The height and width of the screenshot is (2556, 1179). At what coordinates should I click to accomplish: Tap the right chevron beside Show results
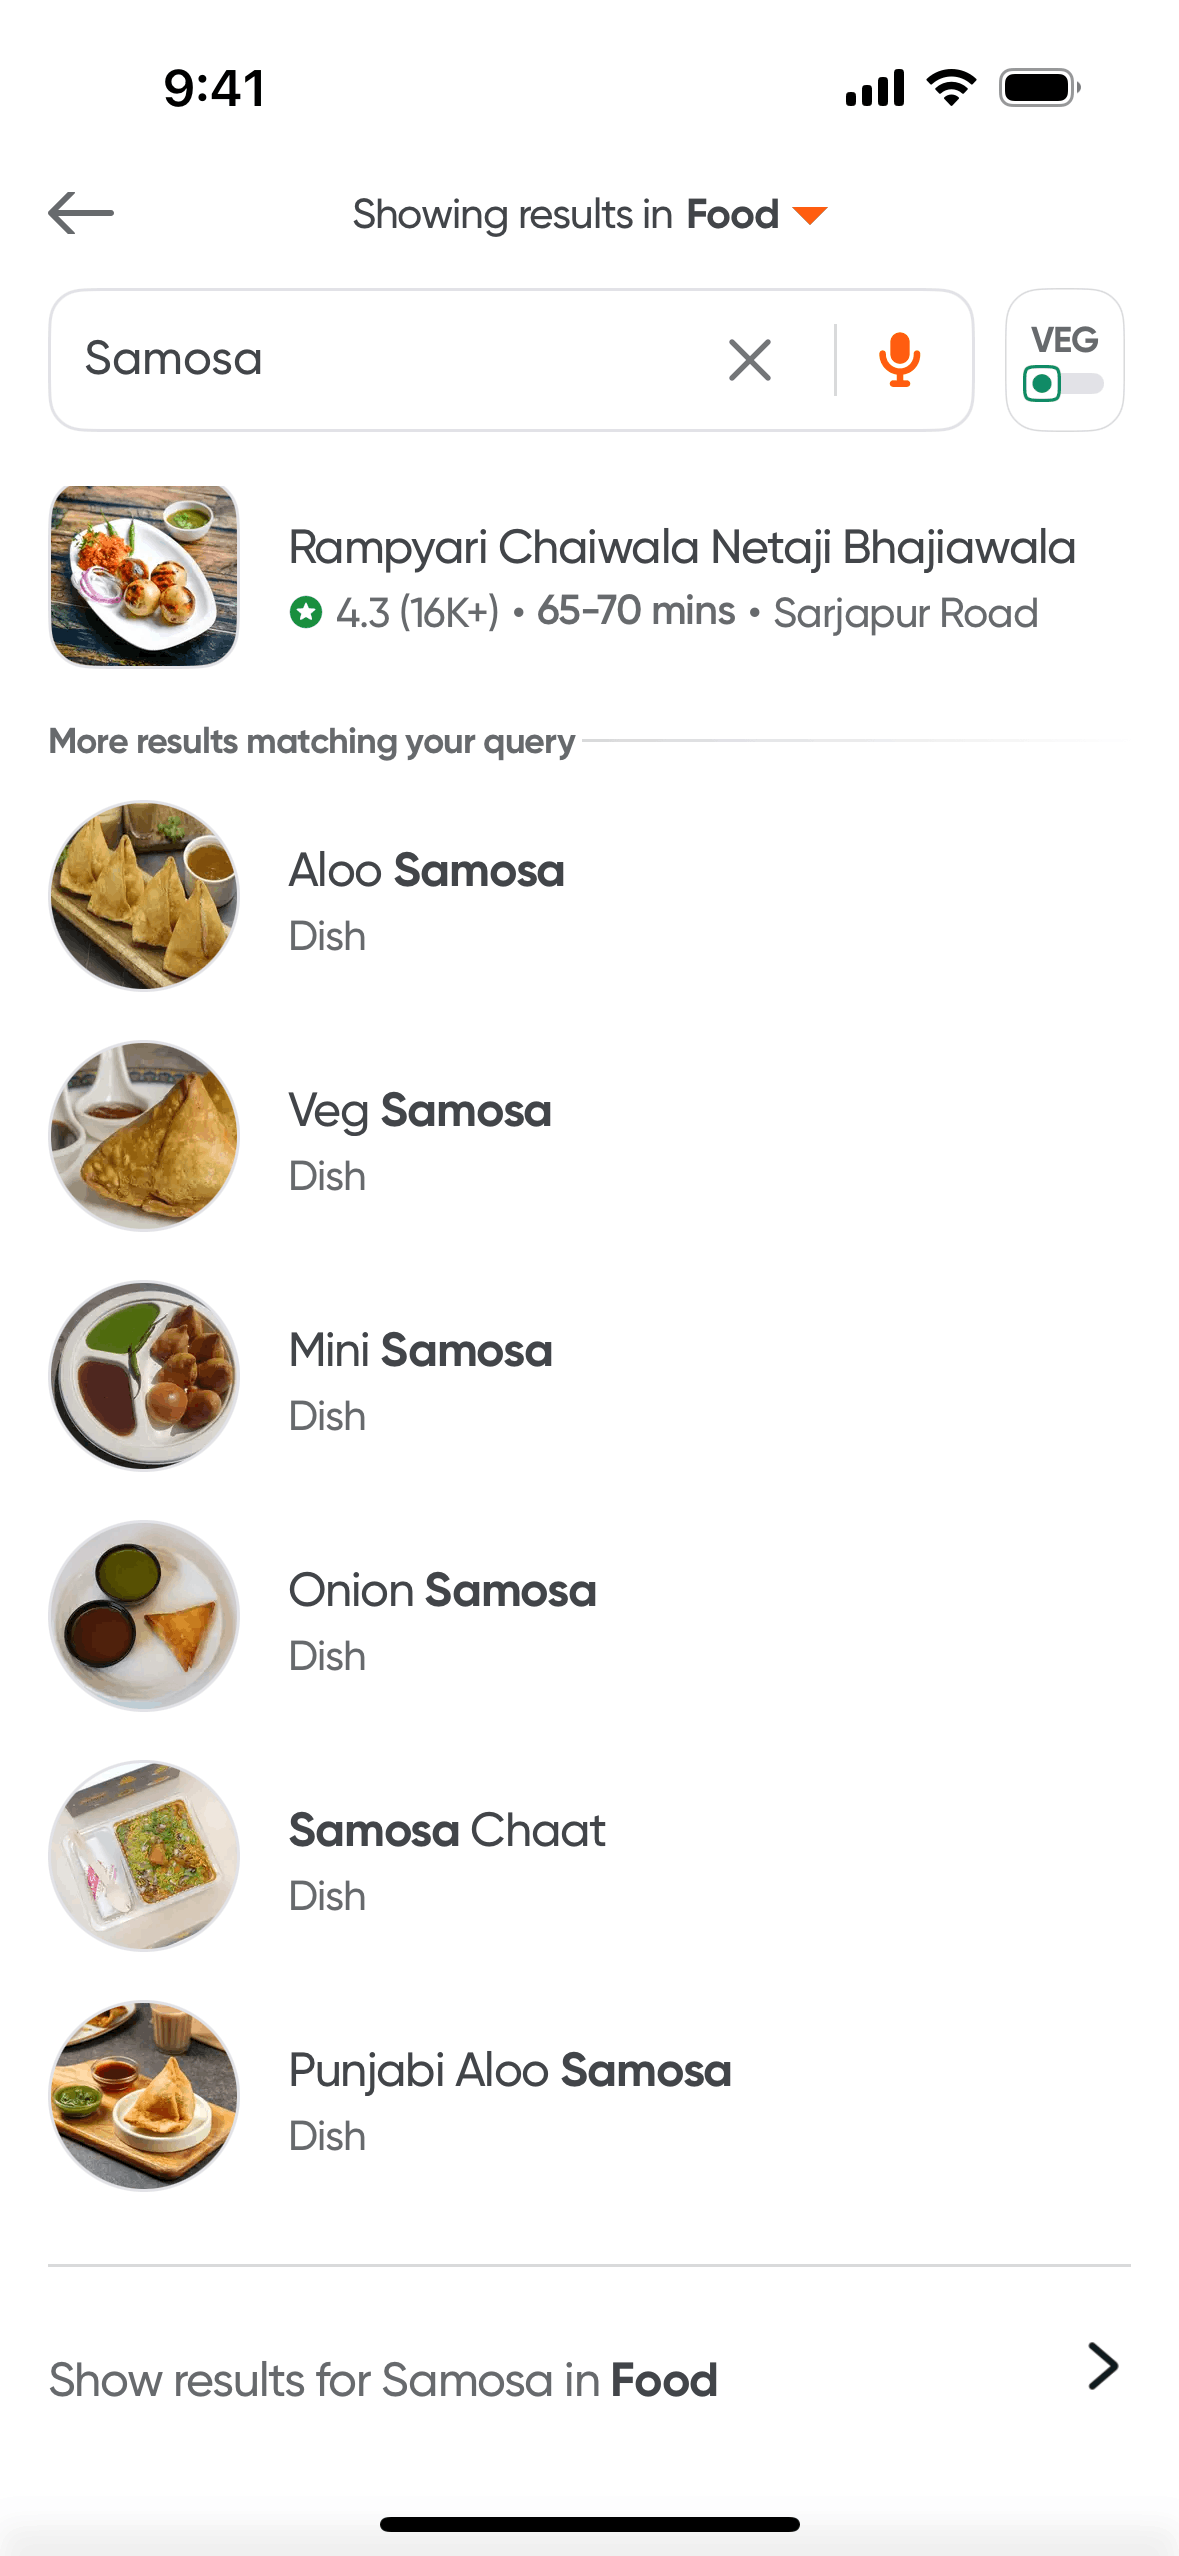click(x=1102, y=2366)
